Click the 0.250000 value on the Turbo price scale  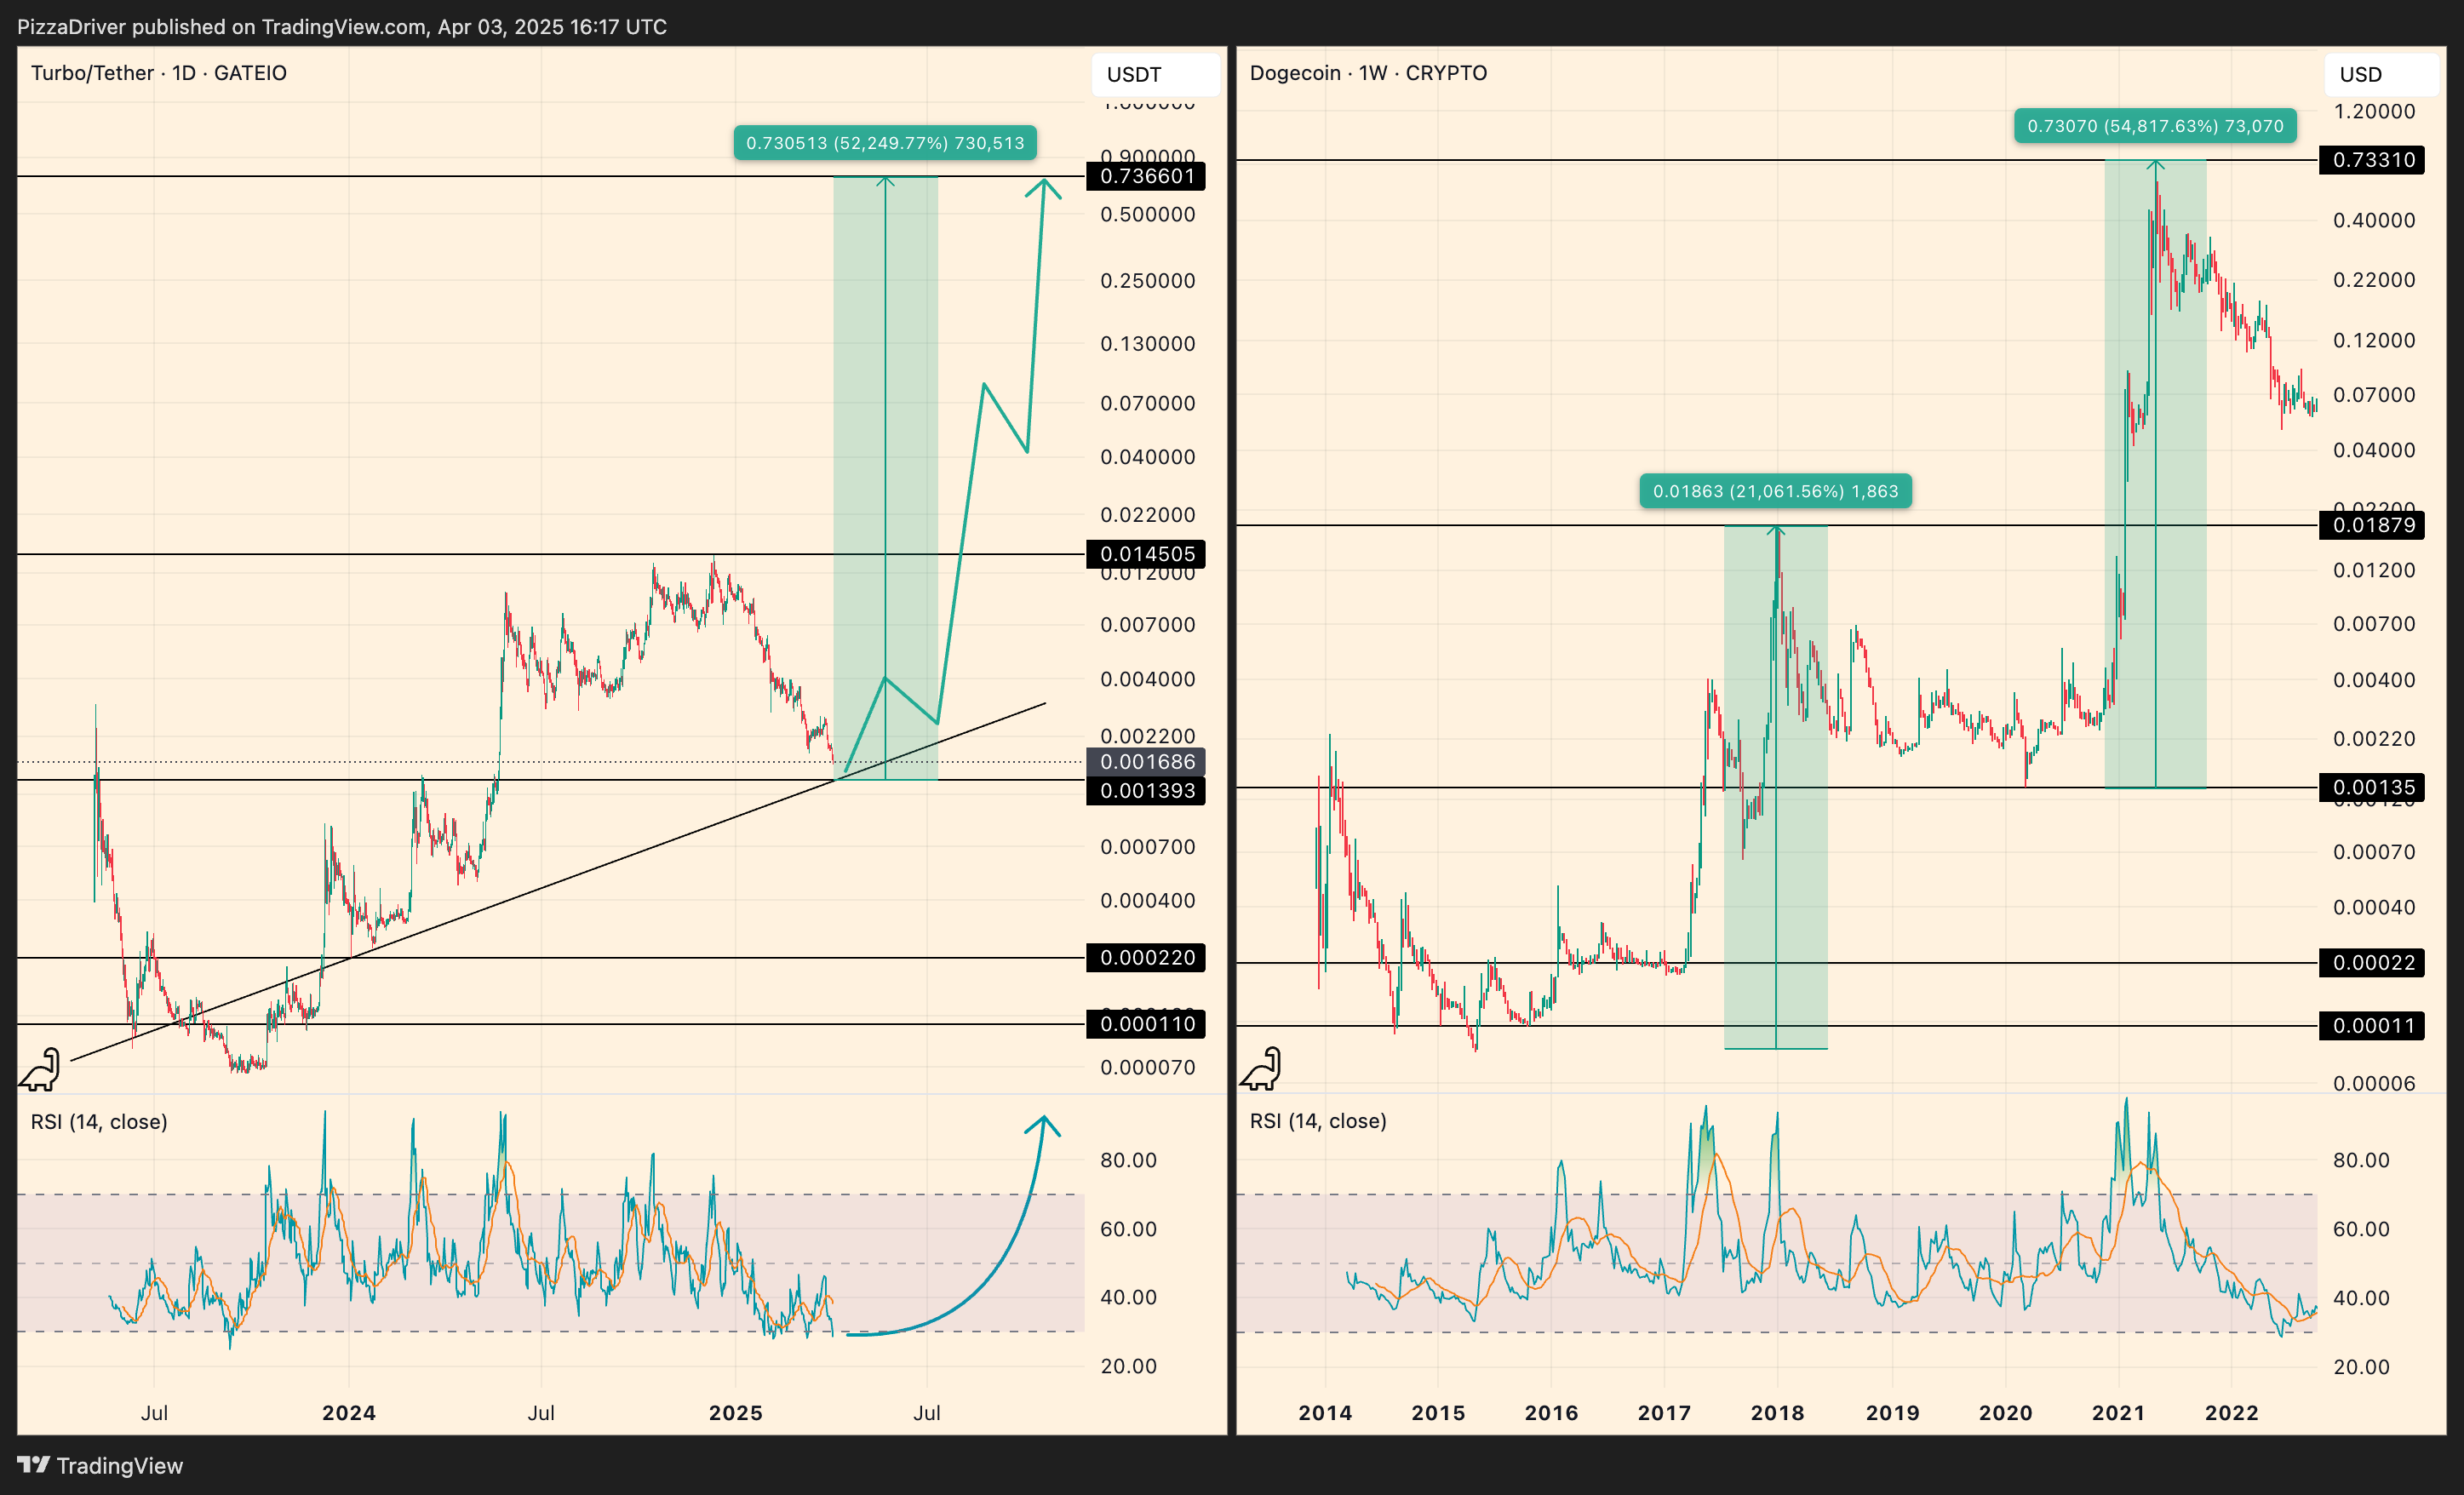[1147, 281]
